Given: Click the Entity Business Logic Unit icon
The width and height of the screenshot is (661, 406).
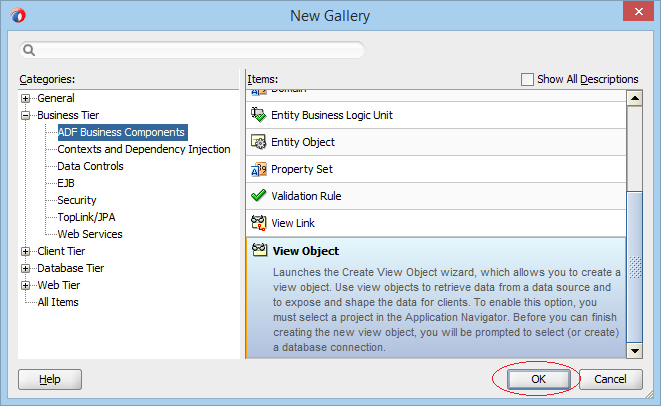Looking at the screenshot, I should coord(258,115).
